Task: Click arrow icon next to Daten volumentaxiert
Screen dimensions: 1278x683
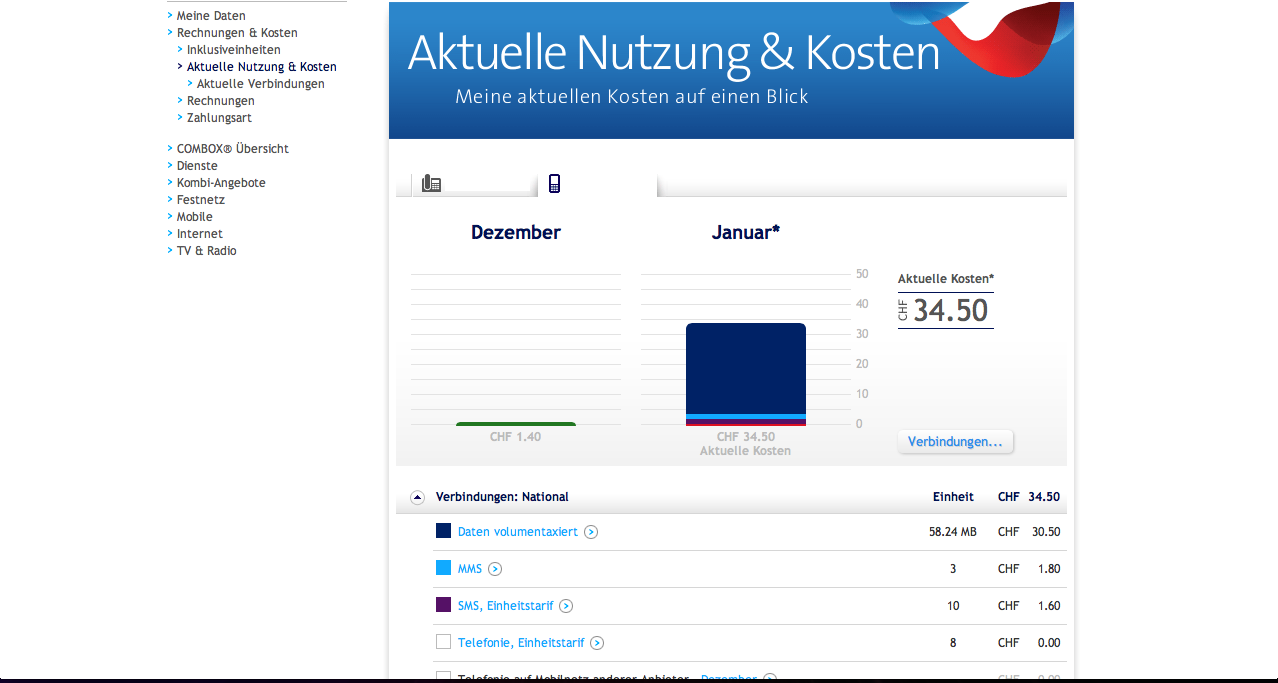Action: point(591,532)
